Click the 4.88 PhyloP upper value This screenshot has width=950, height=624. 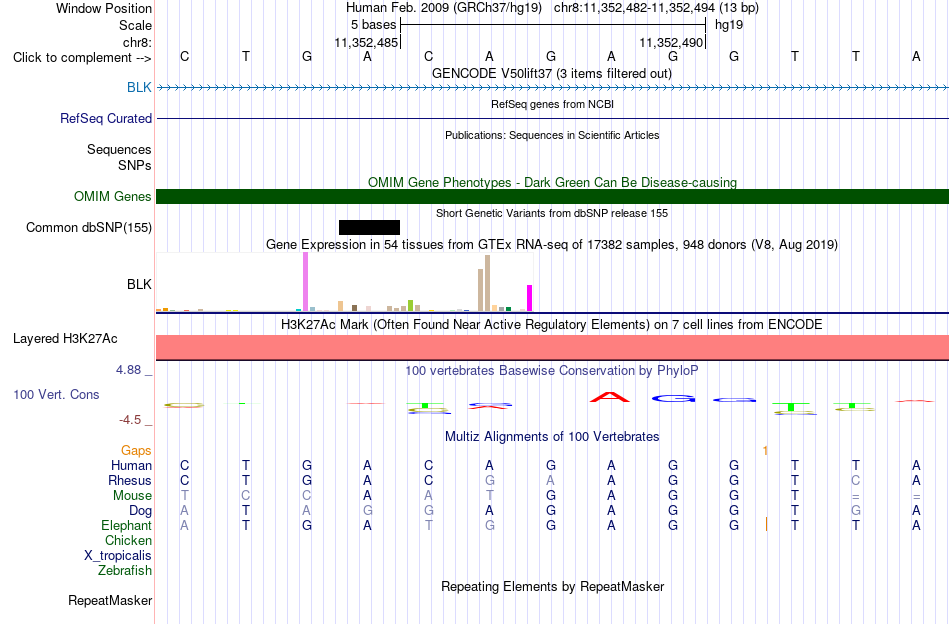pos(128,370)
